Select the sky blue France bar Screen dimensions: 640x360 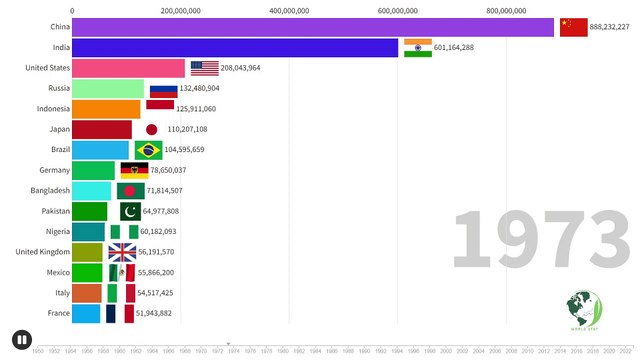point(86,313)
